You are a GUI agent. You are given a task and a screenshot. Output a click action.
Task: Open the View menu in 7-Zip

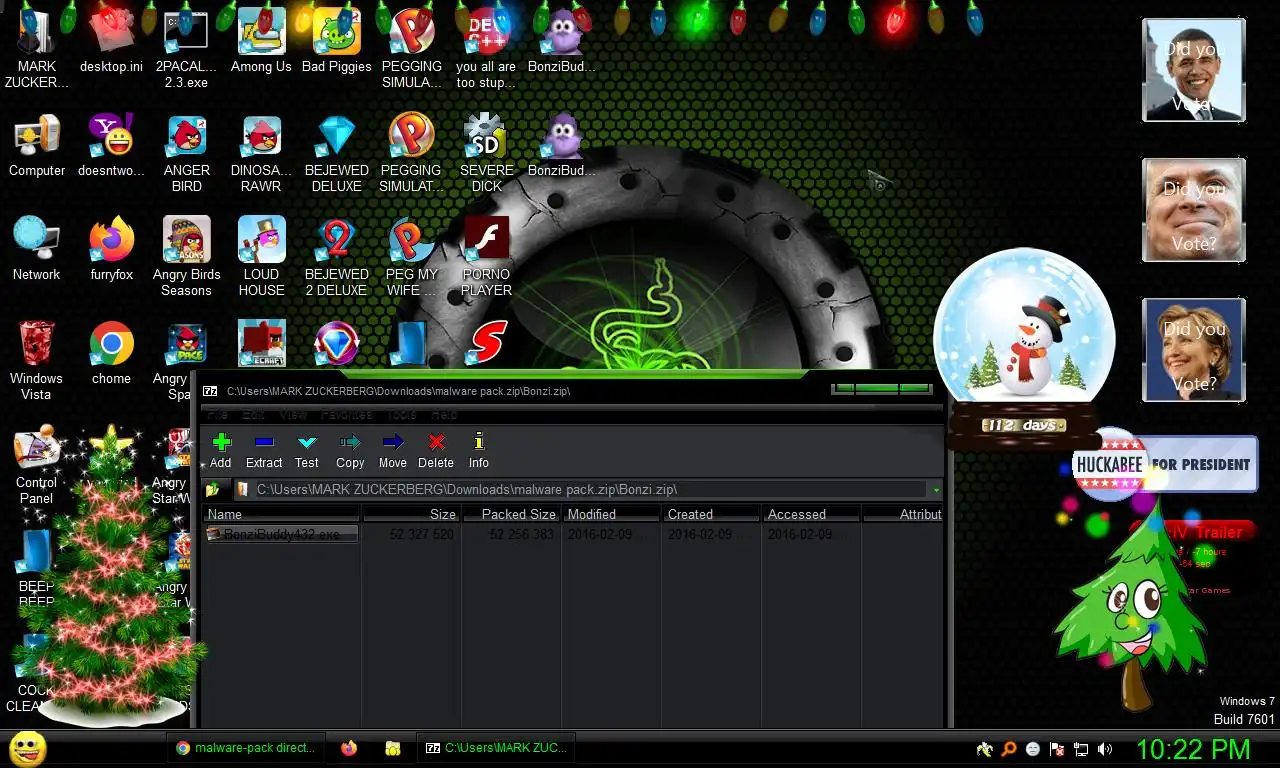coord(293,414)
